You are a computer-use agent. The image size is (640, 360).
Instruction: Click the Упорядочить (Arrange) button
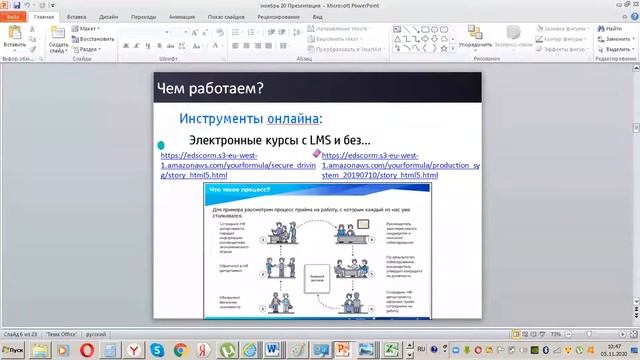point(475,37)
